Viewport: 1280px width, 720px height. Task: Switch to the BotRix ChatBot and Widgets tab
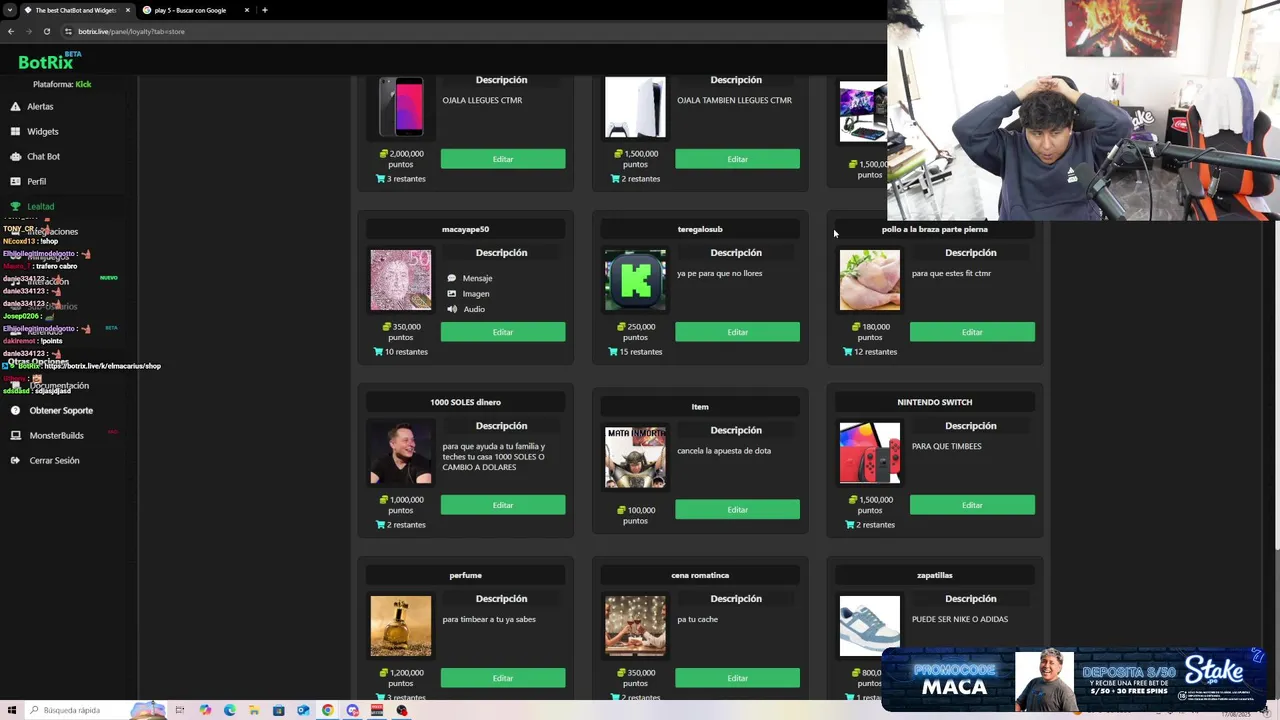(78, 10)
